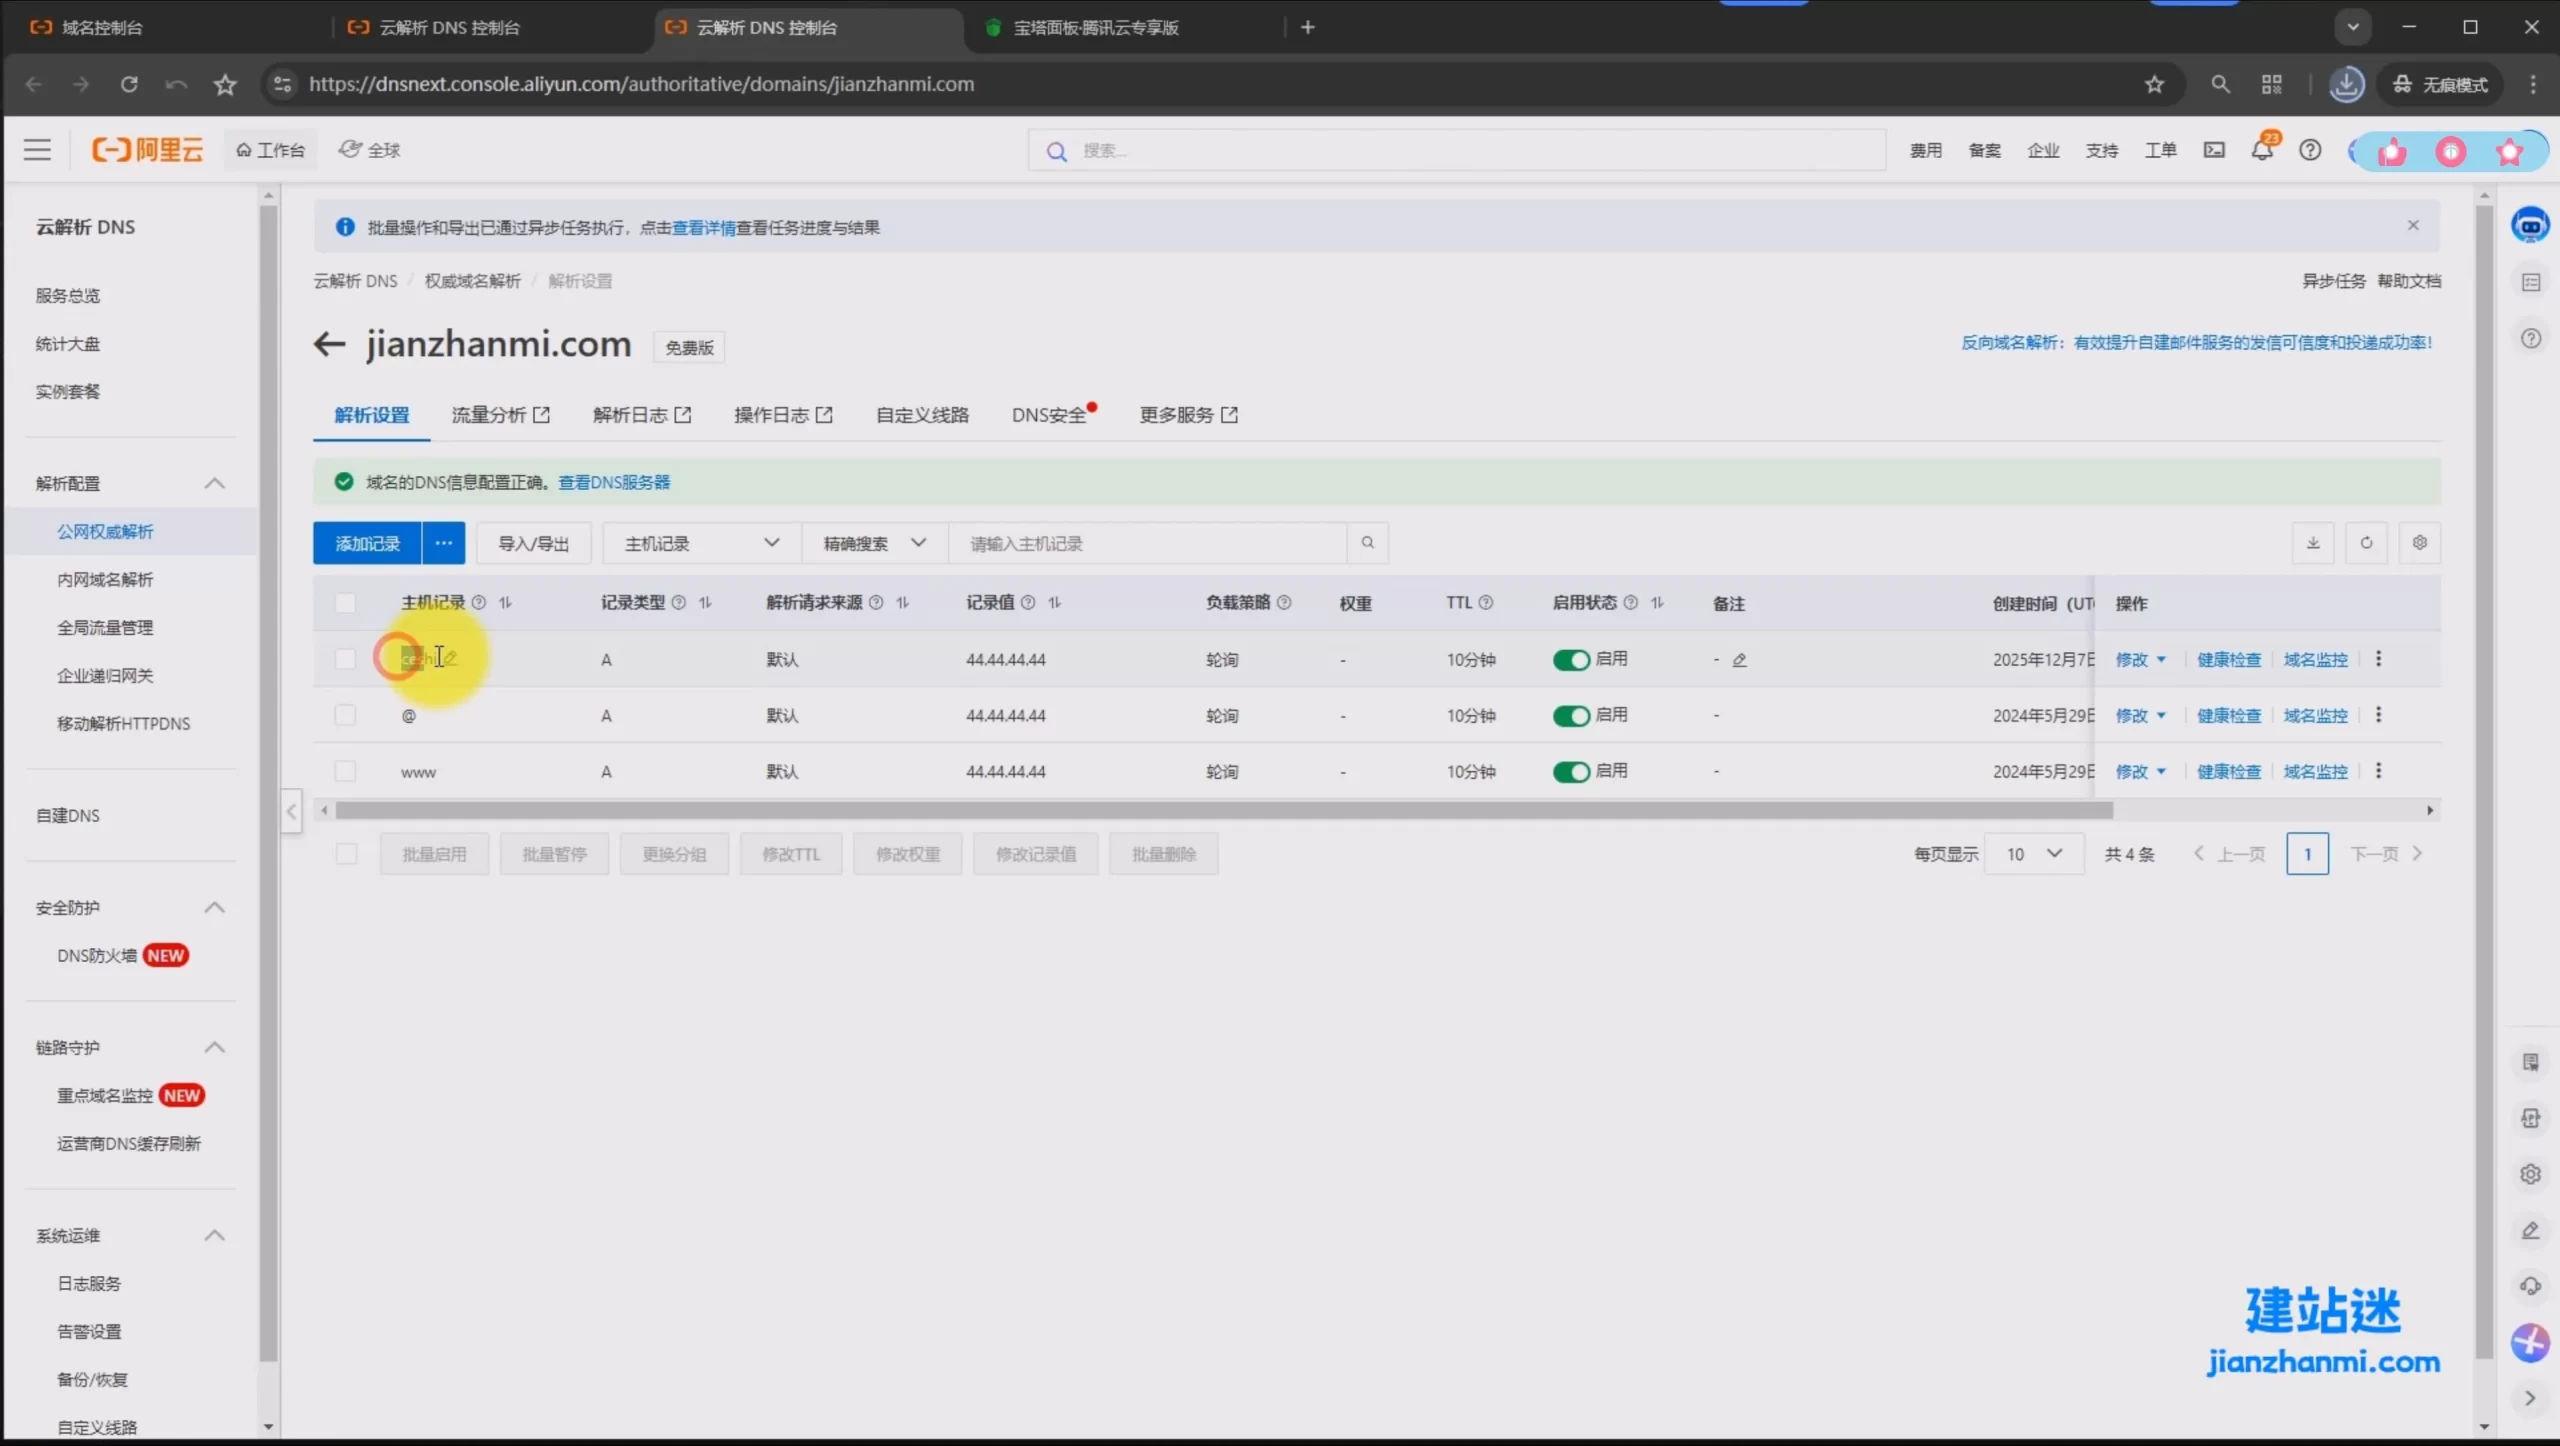Click back arrow next to jianzhanmi.com
This screenshot has height=1446, width=2560.
(x=329, y=345)
